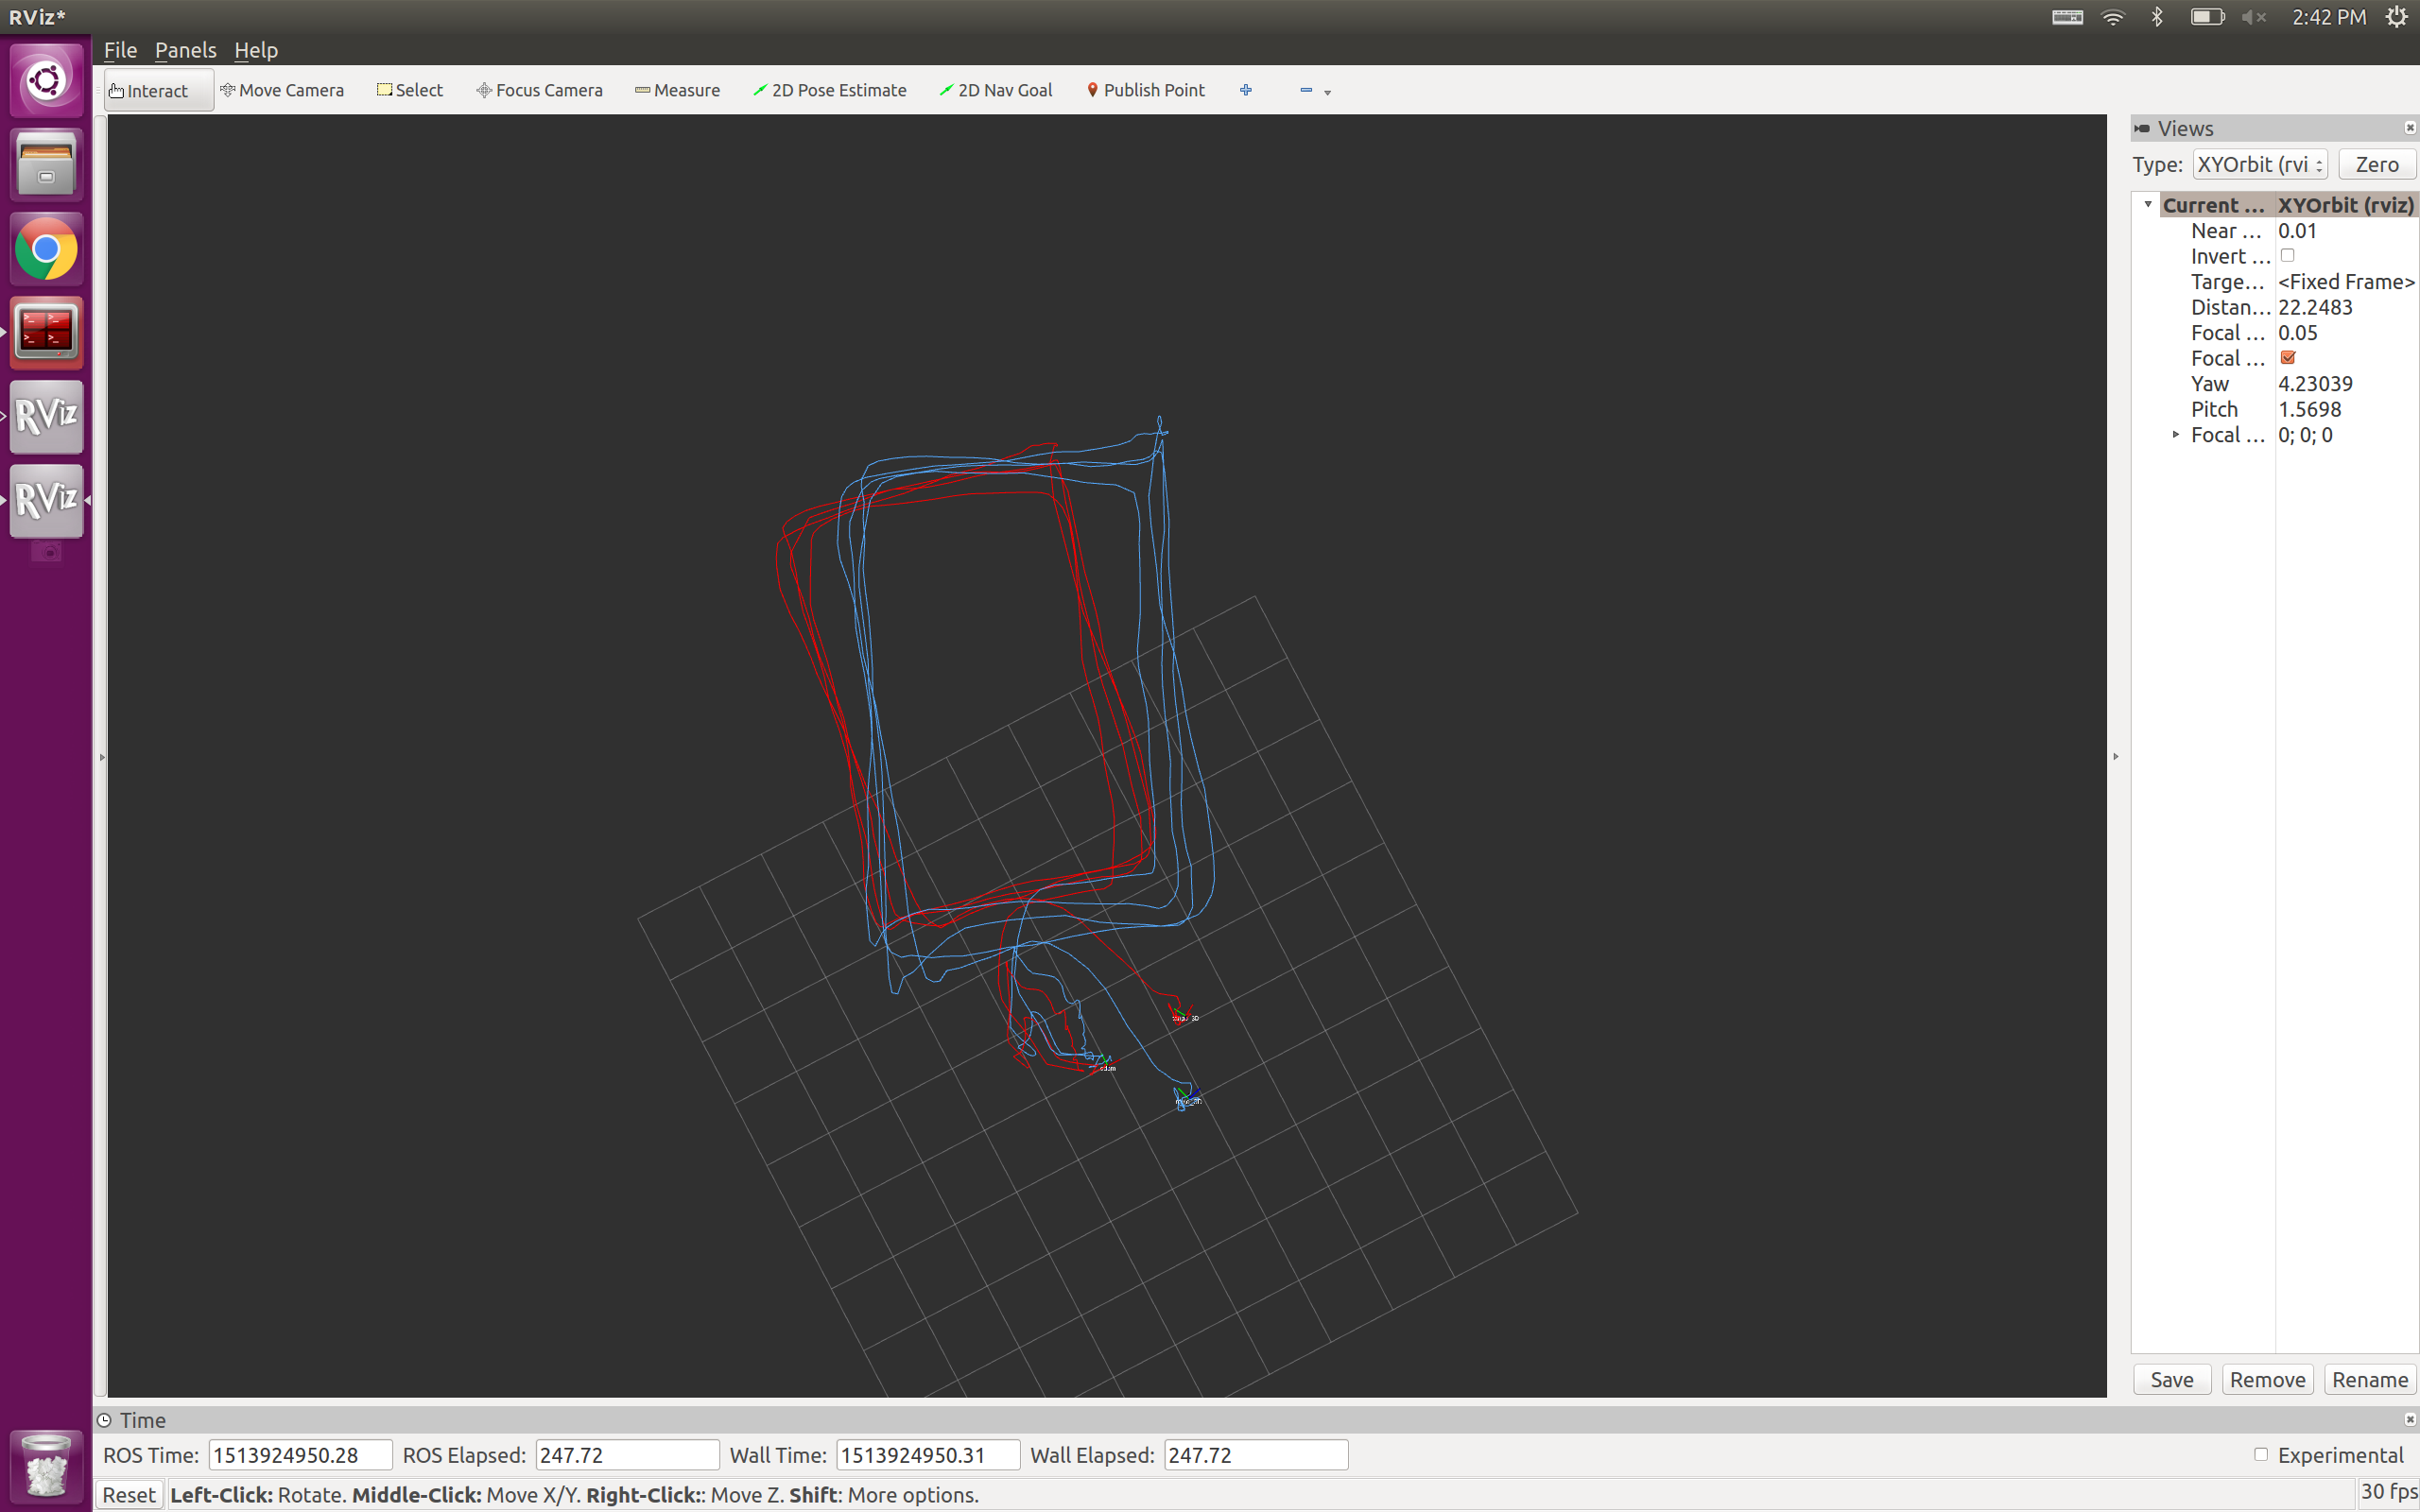Select the Interact tool

pos(155,90)
